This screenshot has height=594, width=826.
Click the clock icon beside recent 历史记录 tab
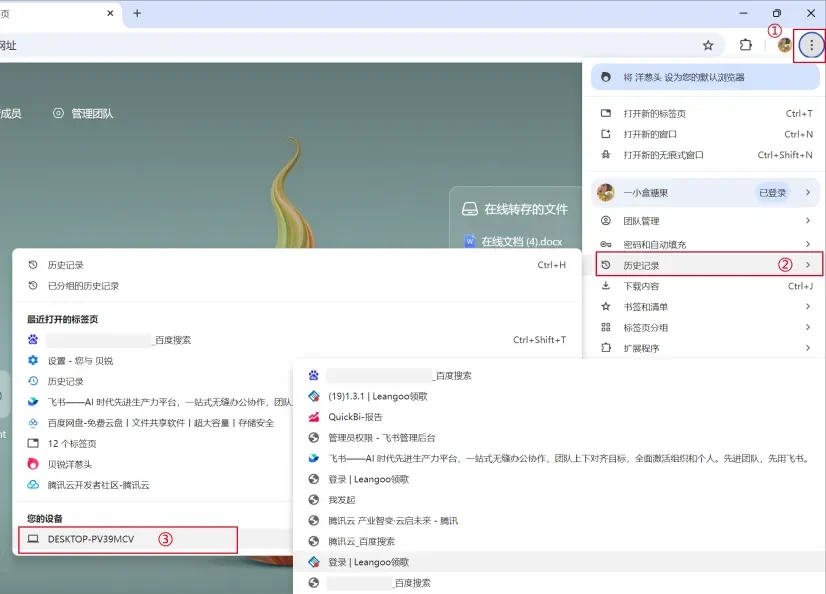tap(33, 381)
